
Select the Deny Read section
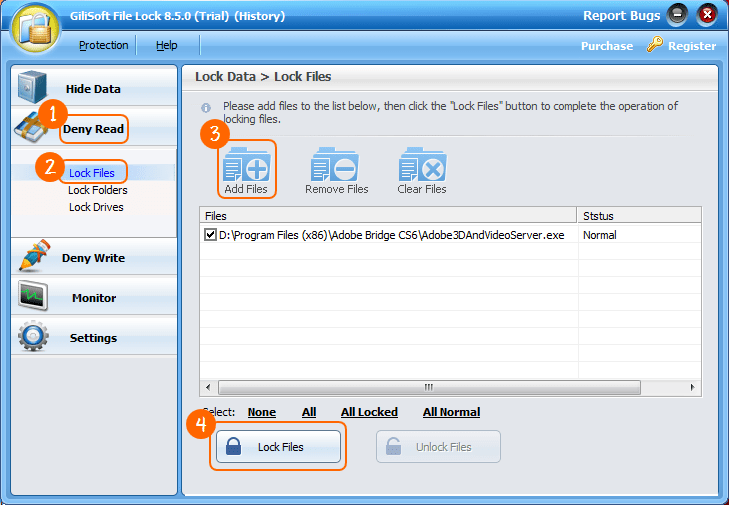click(94, 126)
